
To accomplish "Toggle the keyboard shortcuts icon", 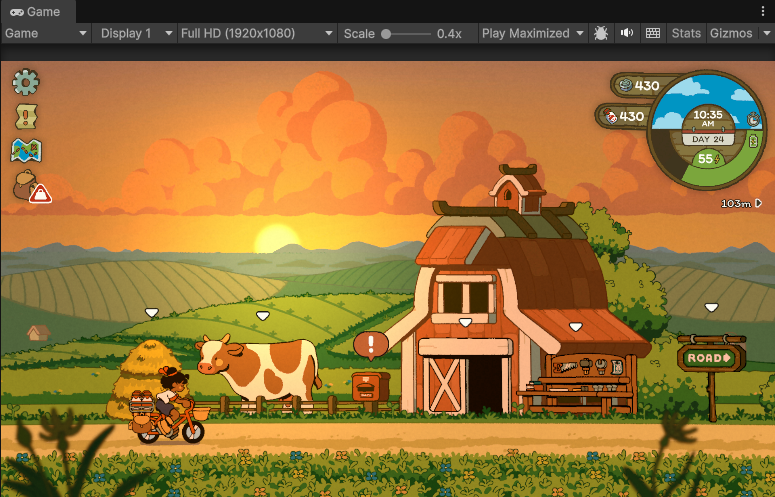I will coord(653,33).
